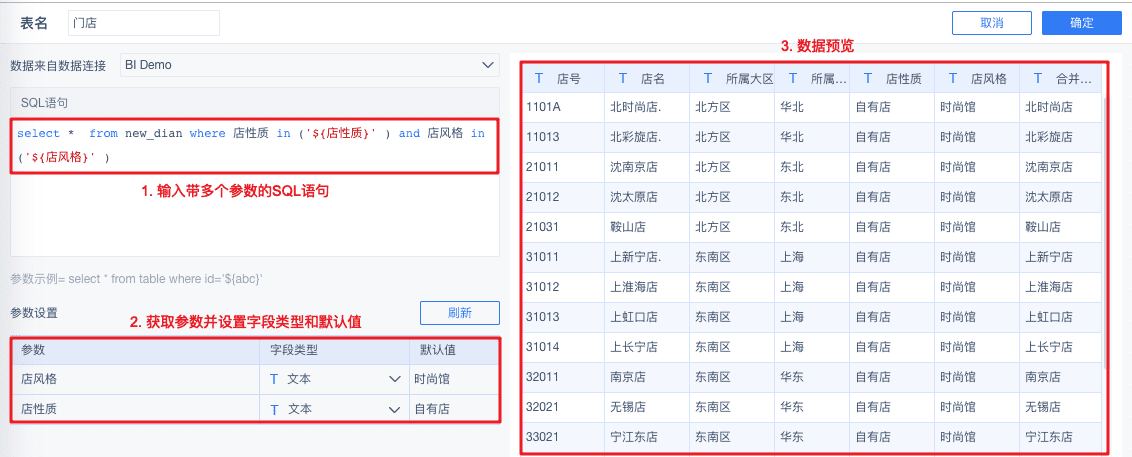Click 宁江东店 in the 店名 column
The image size is (1132, 457).
pyautogui.click(x=647, y=437)
